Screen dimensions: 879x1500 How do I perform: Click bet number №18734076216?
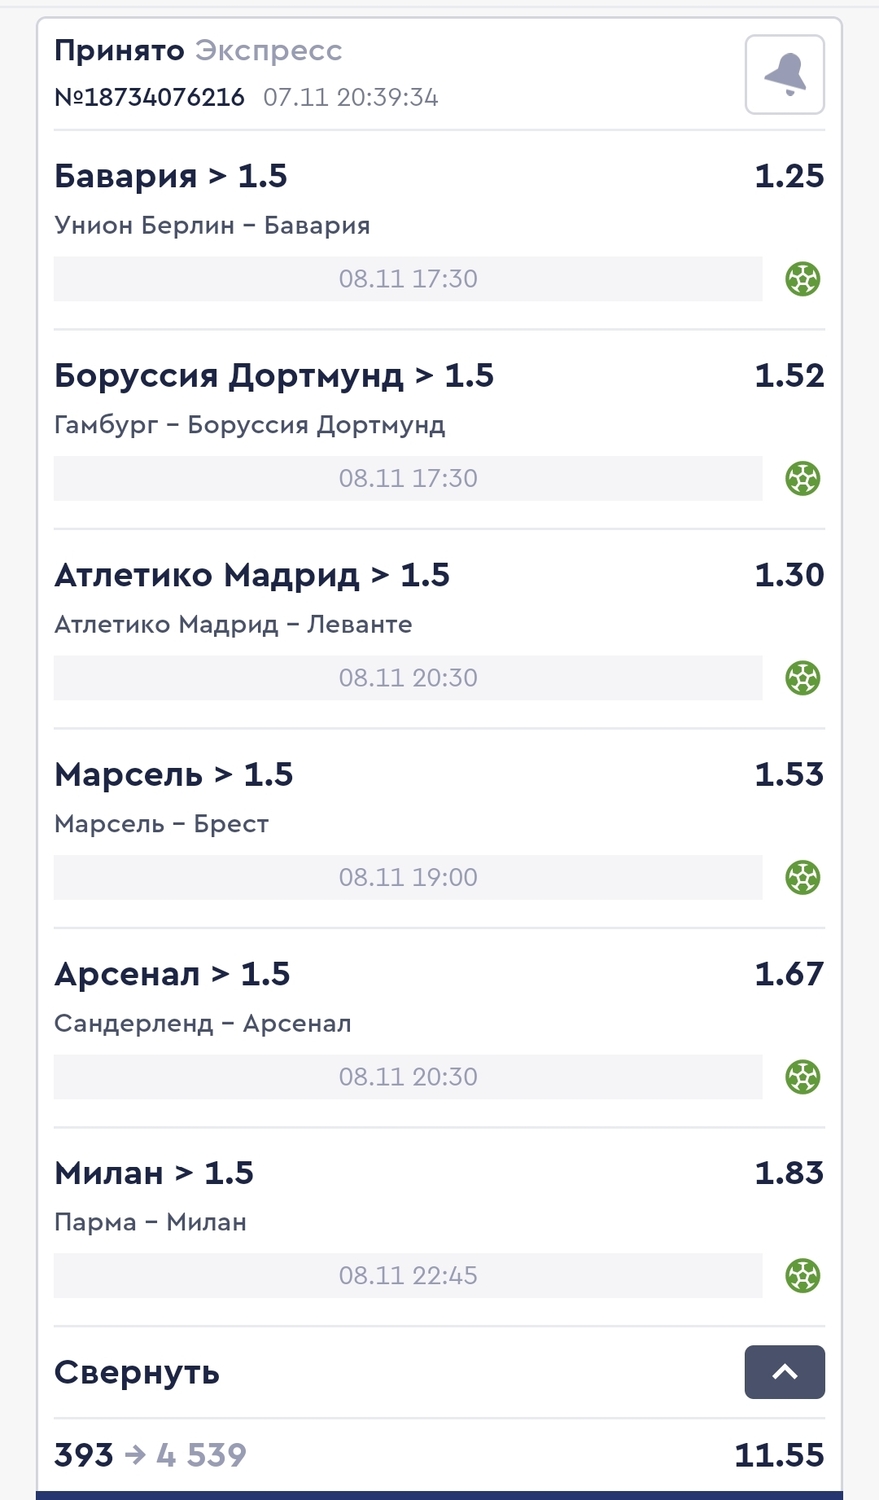coord(150,97)
